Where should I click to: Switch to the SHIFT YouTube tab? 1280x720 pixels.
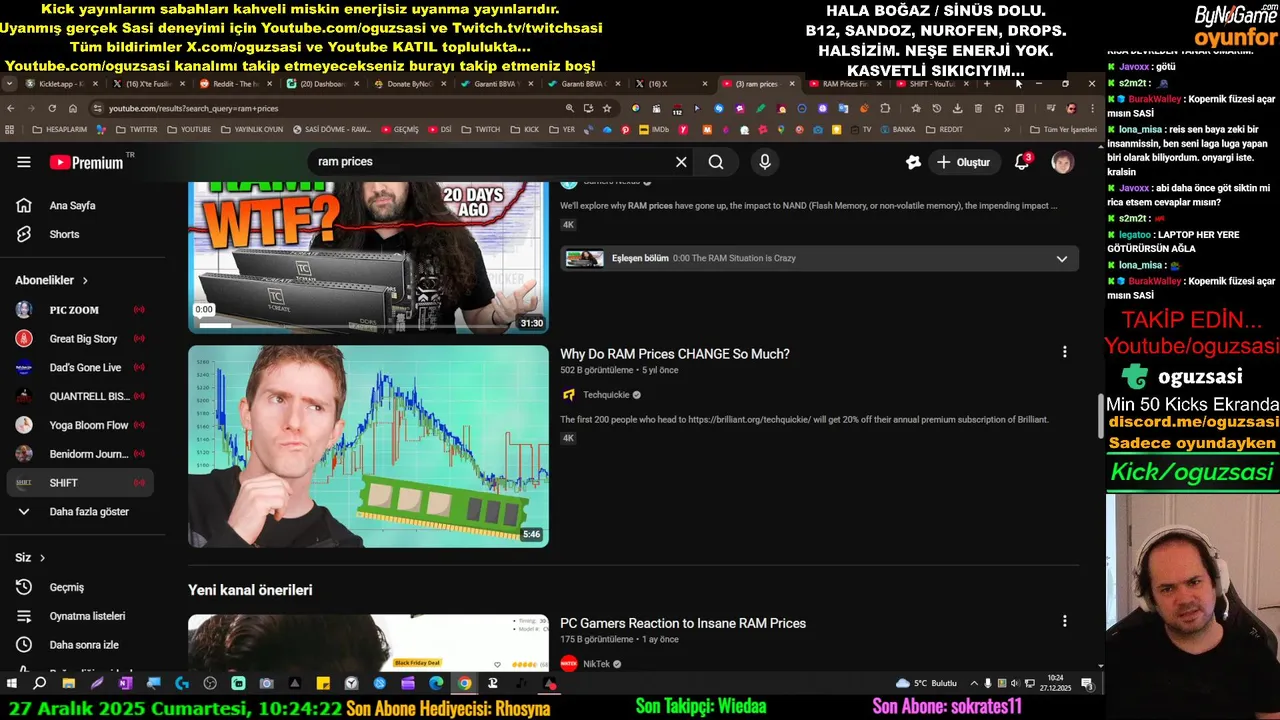(x=931, y=84)
